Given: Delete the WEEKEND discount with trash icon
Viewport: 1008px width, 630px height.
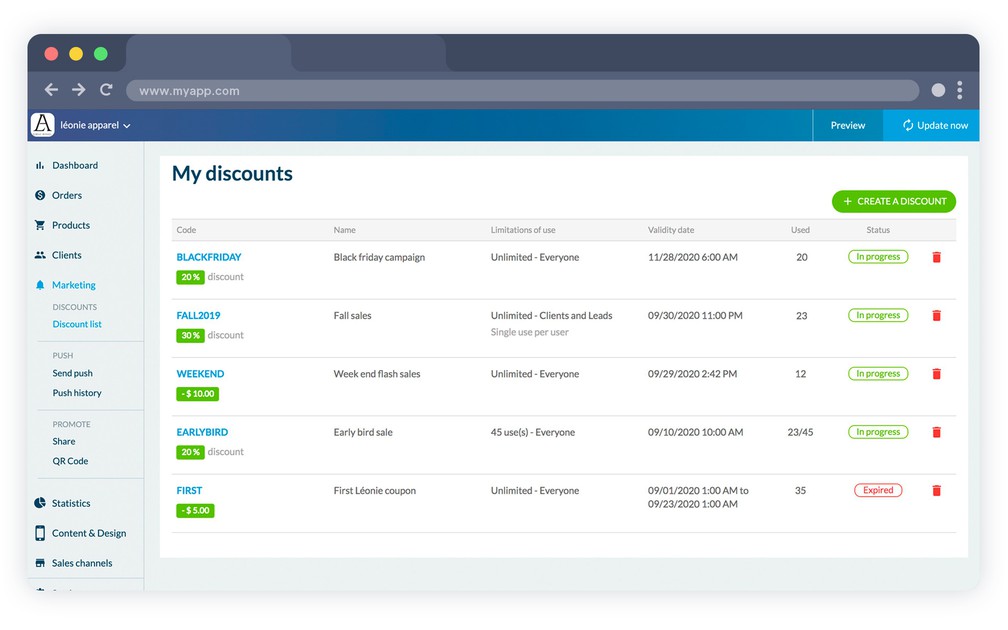Looking at the screenshot, I should [937, 374].
